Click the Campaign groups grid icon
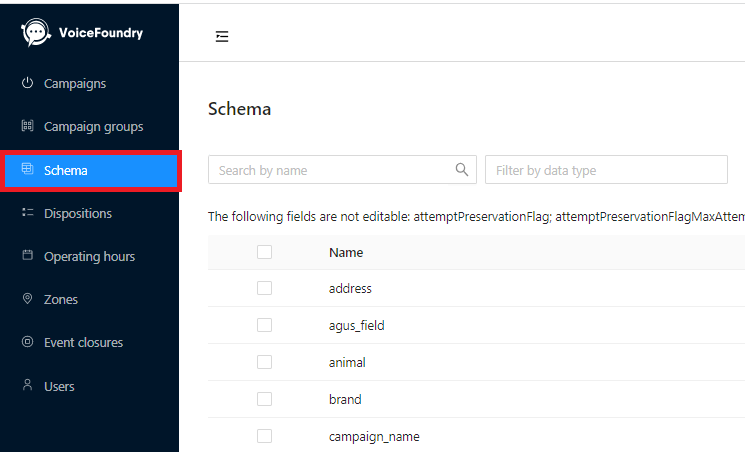Viewport: 745px width, 452px height. coord(28,126)
